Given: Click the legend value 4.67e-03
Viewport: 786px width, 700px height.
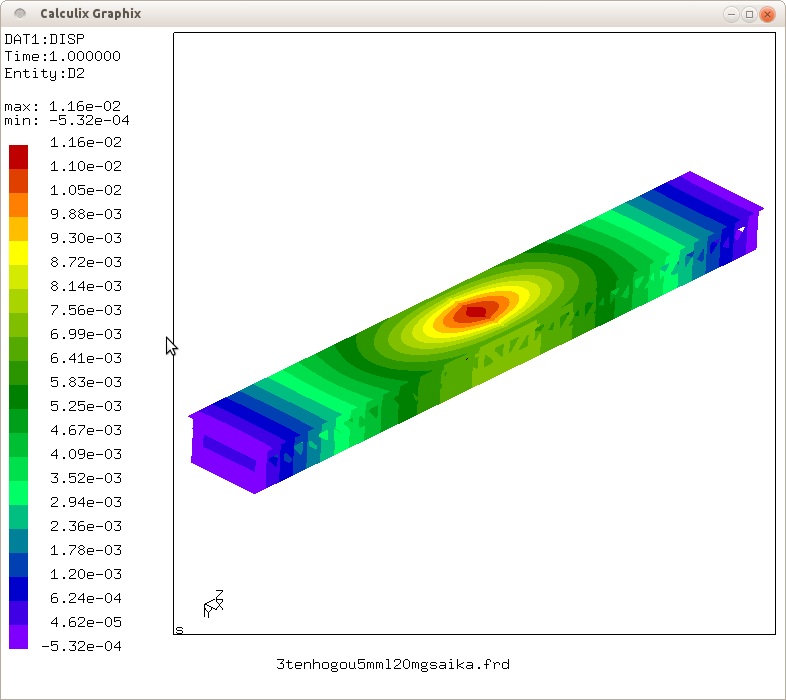Looking at the screenshot, I should pyautogui.click(x=86, y=430).
